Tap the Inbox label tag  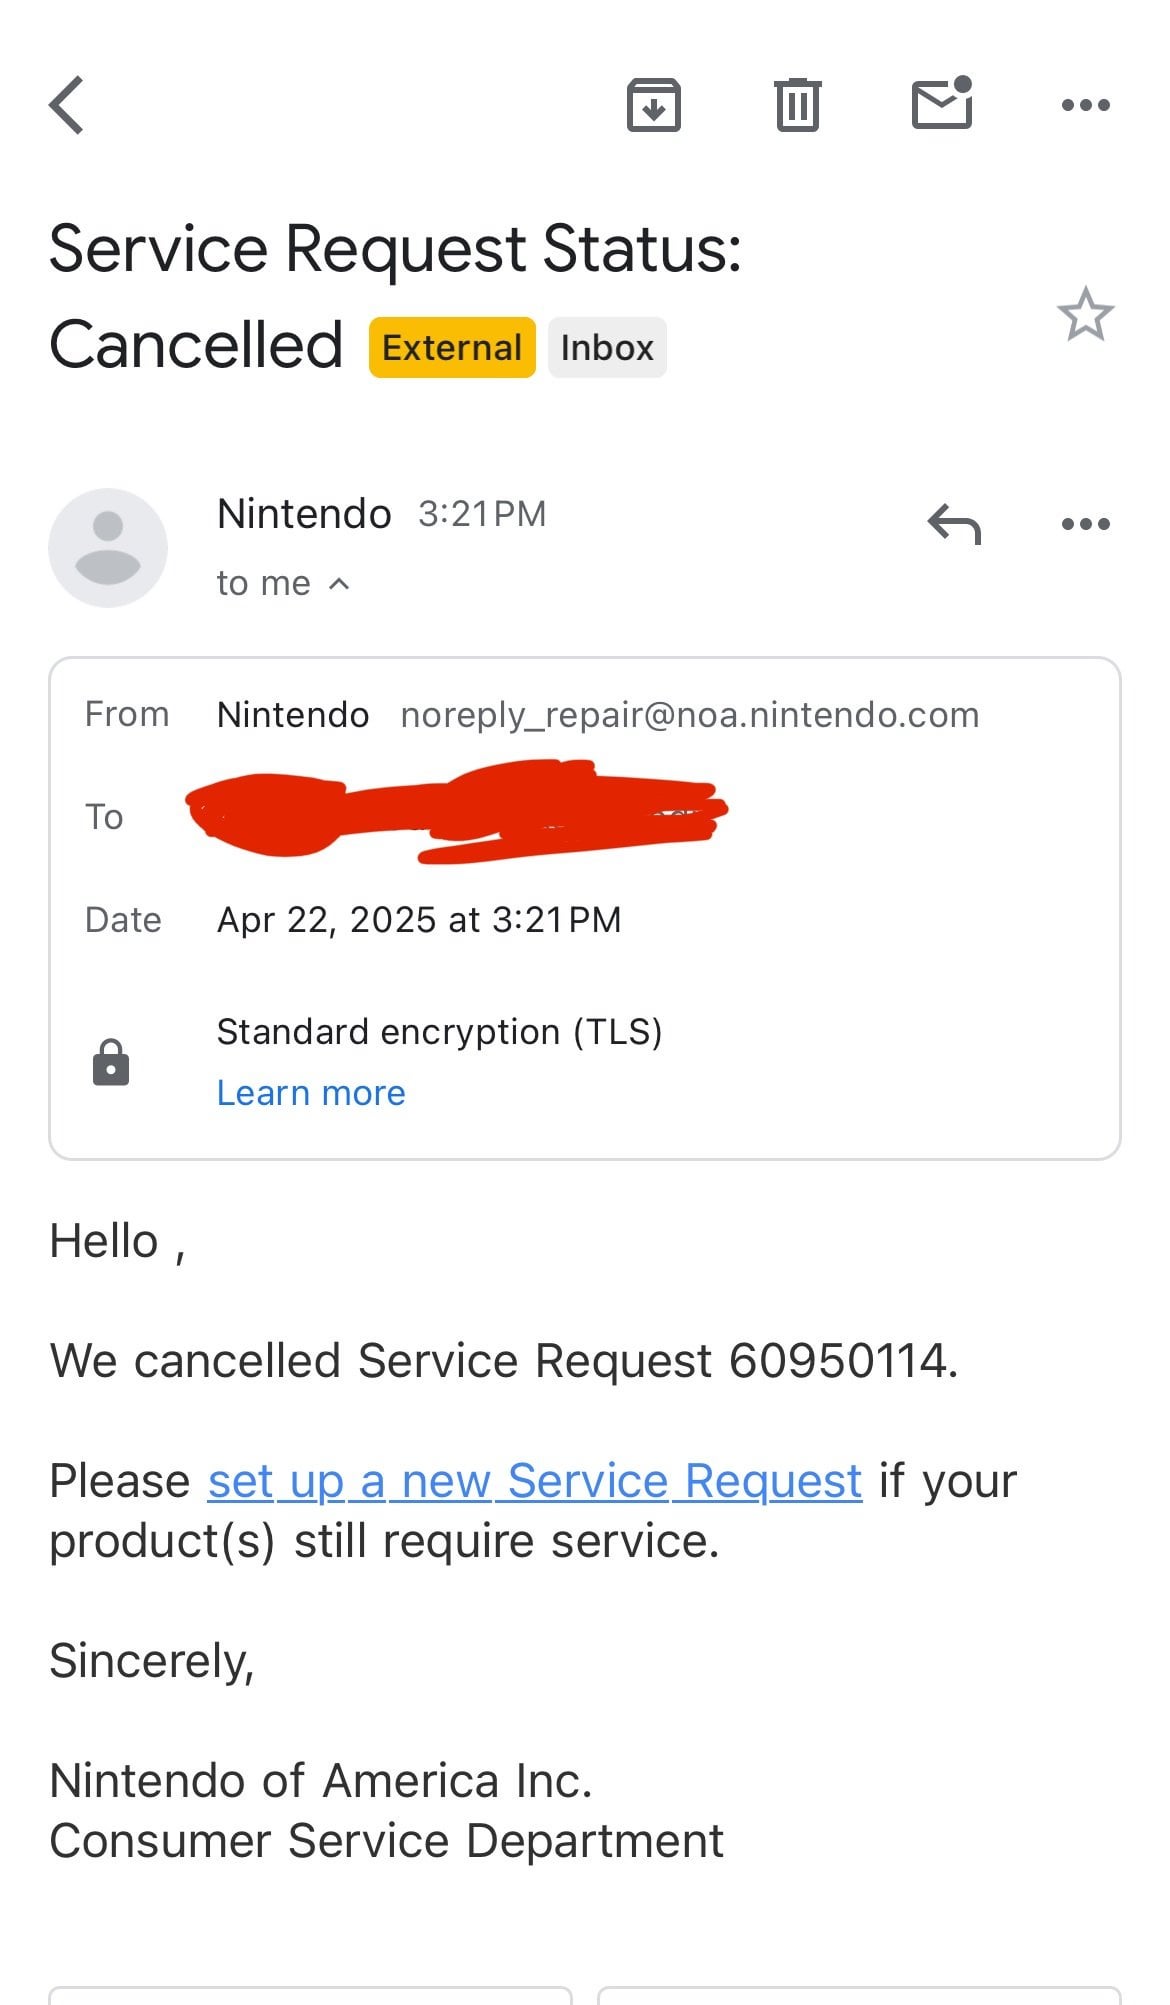[607, 348]
